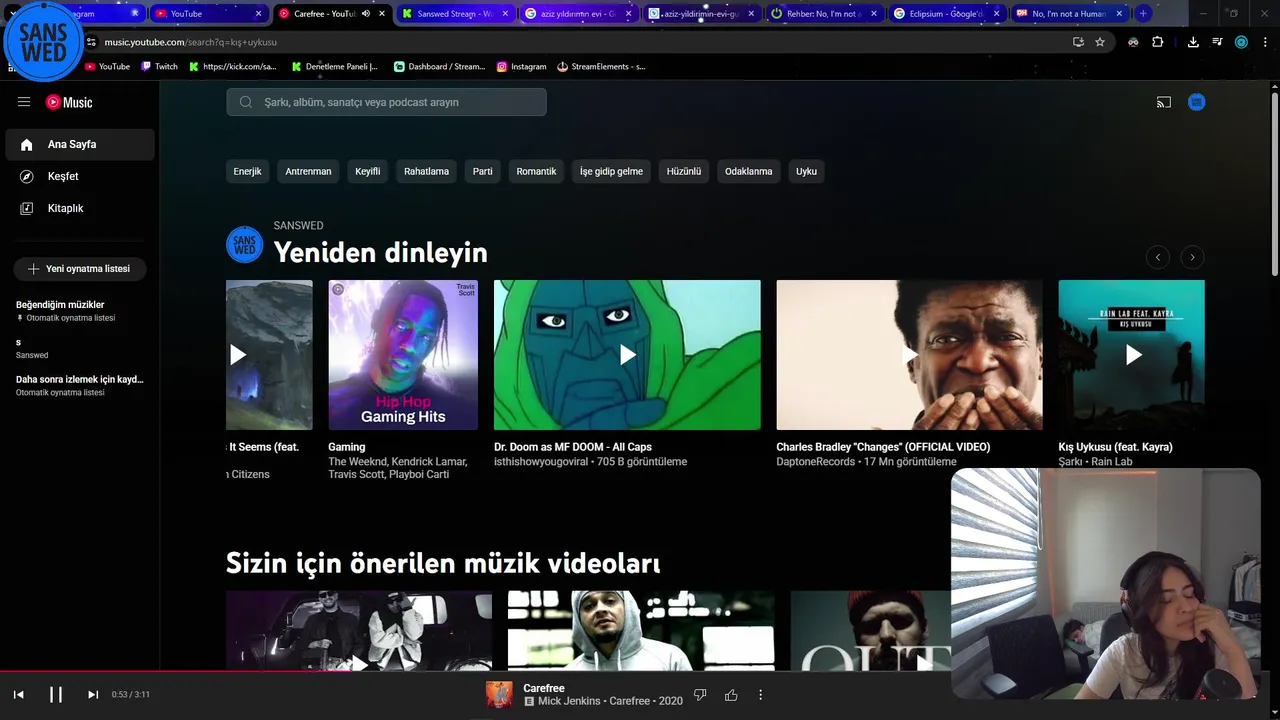1280x720 pixels.
Task: Open the cast to device icon
Action: 1164,102
